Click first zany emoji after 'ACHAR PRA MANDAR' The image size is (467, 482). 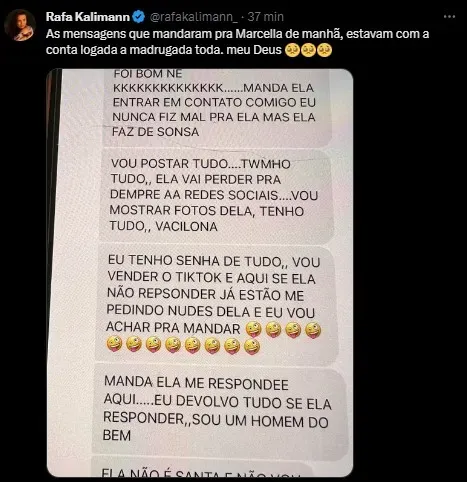point(253,330)
